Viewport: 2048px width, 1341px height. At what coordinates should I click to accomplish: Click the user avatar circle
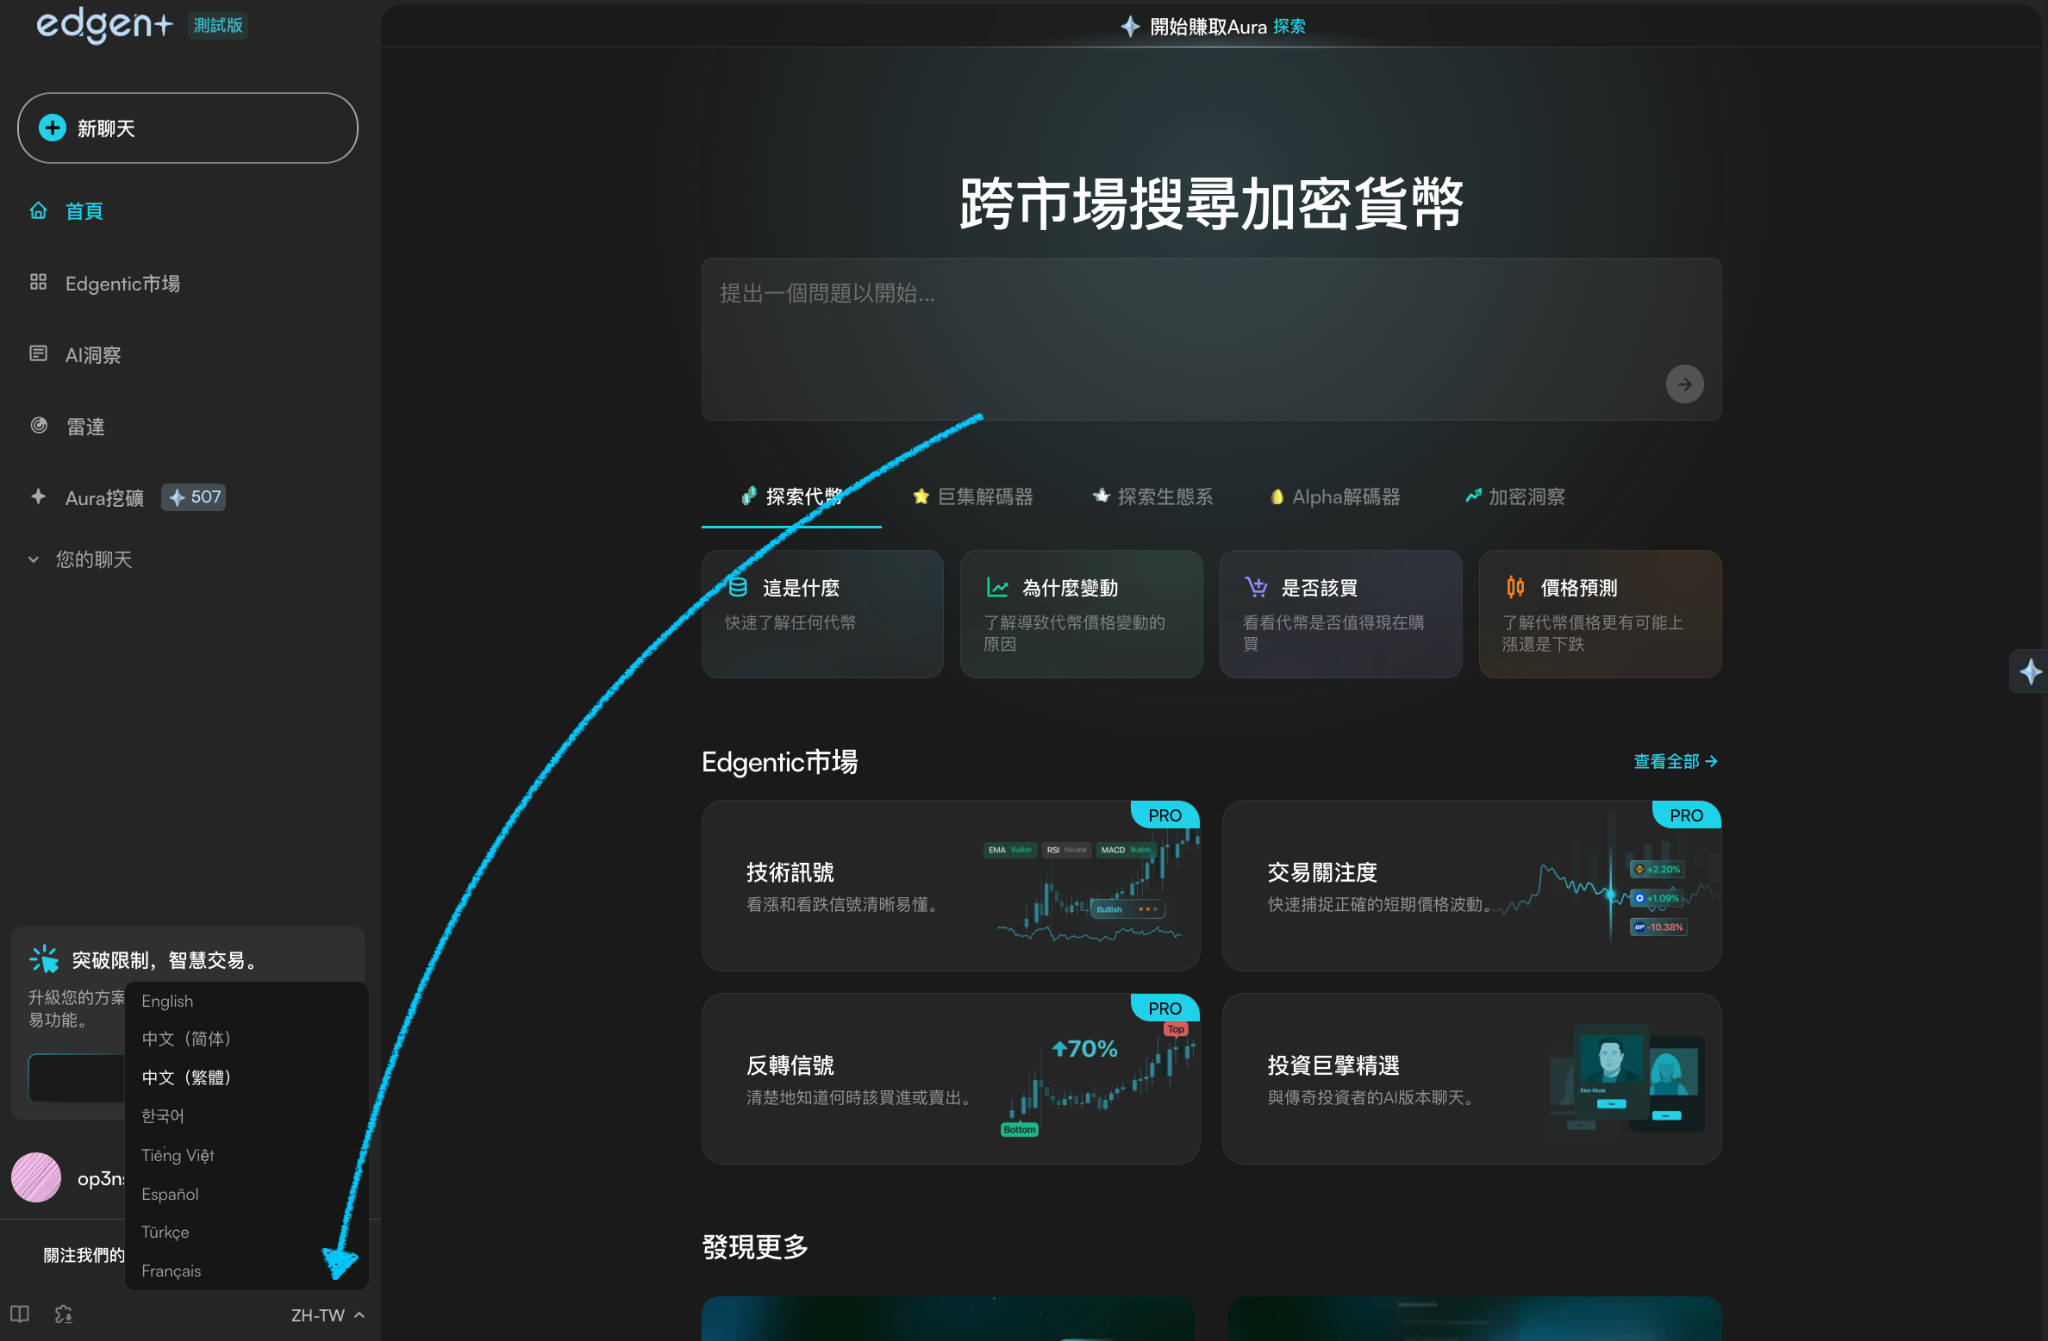coord(36,1178)
